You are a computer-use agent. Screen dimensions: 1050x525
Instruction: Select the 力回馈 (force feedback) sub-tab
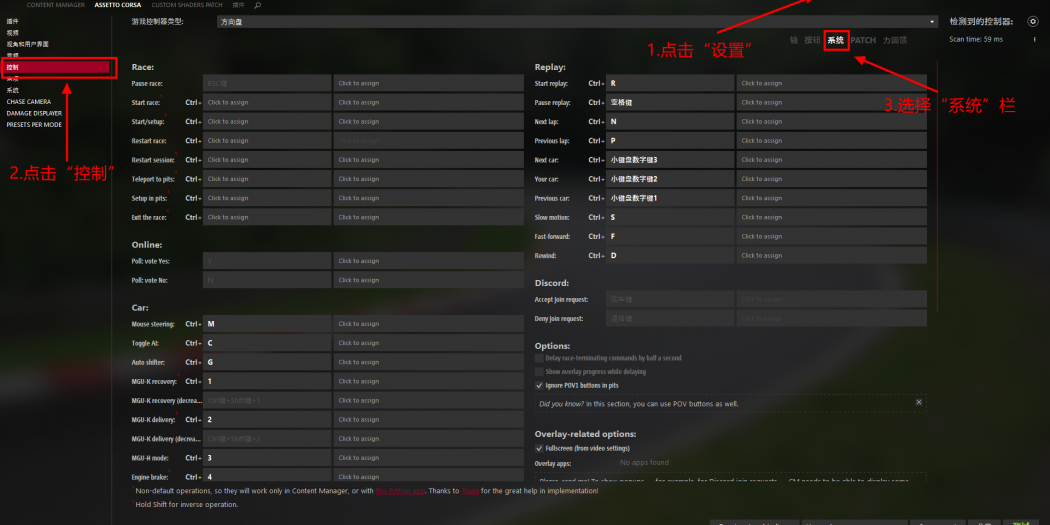(x=895, y=40)
